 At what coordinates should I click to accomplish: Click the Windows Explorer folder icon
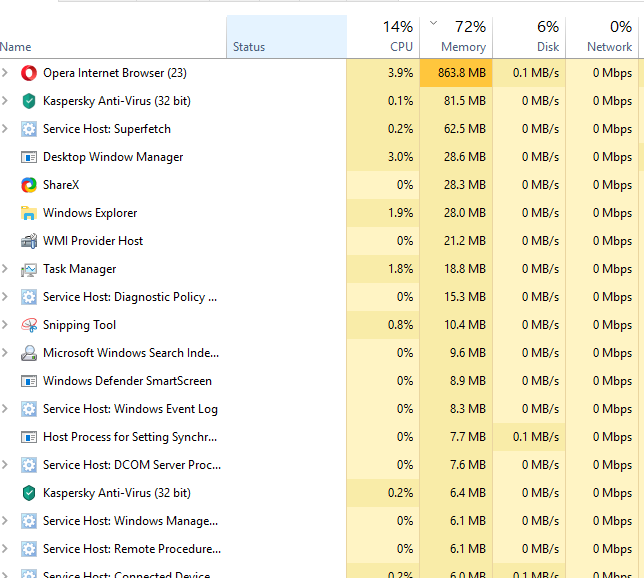pyautogui.click(x=29, y=213)
